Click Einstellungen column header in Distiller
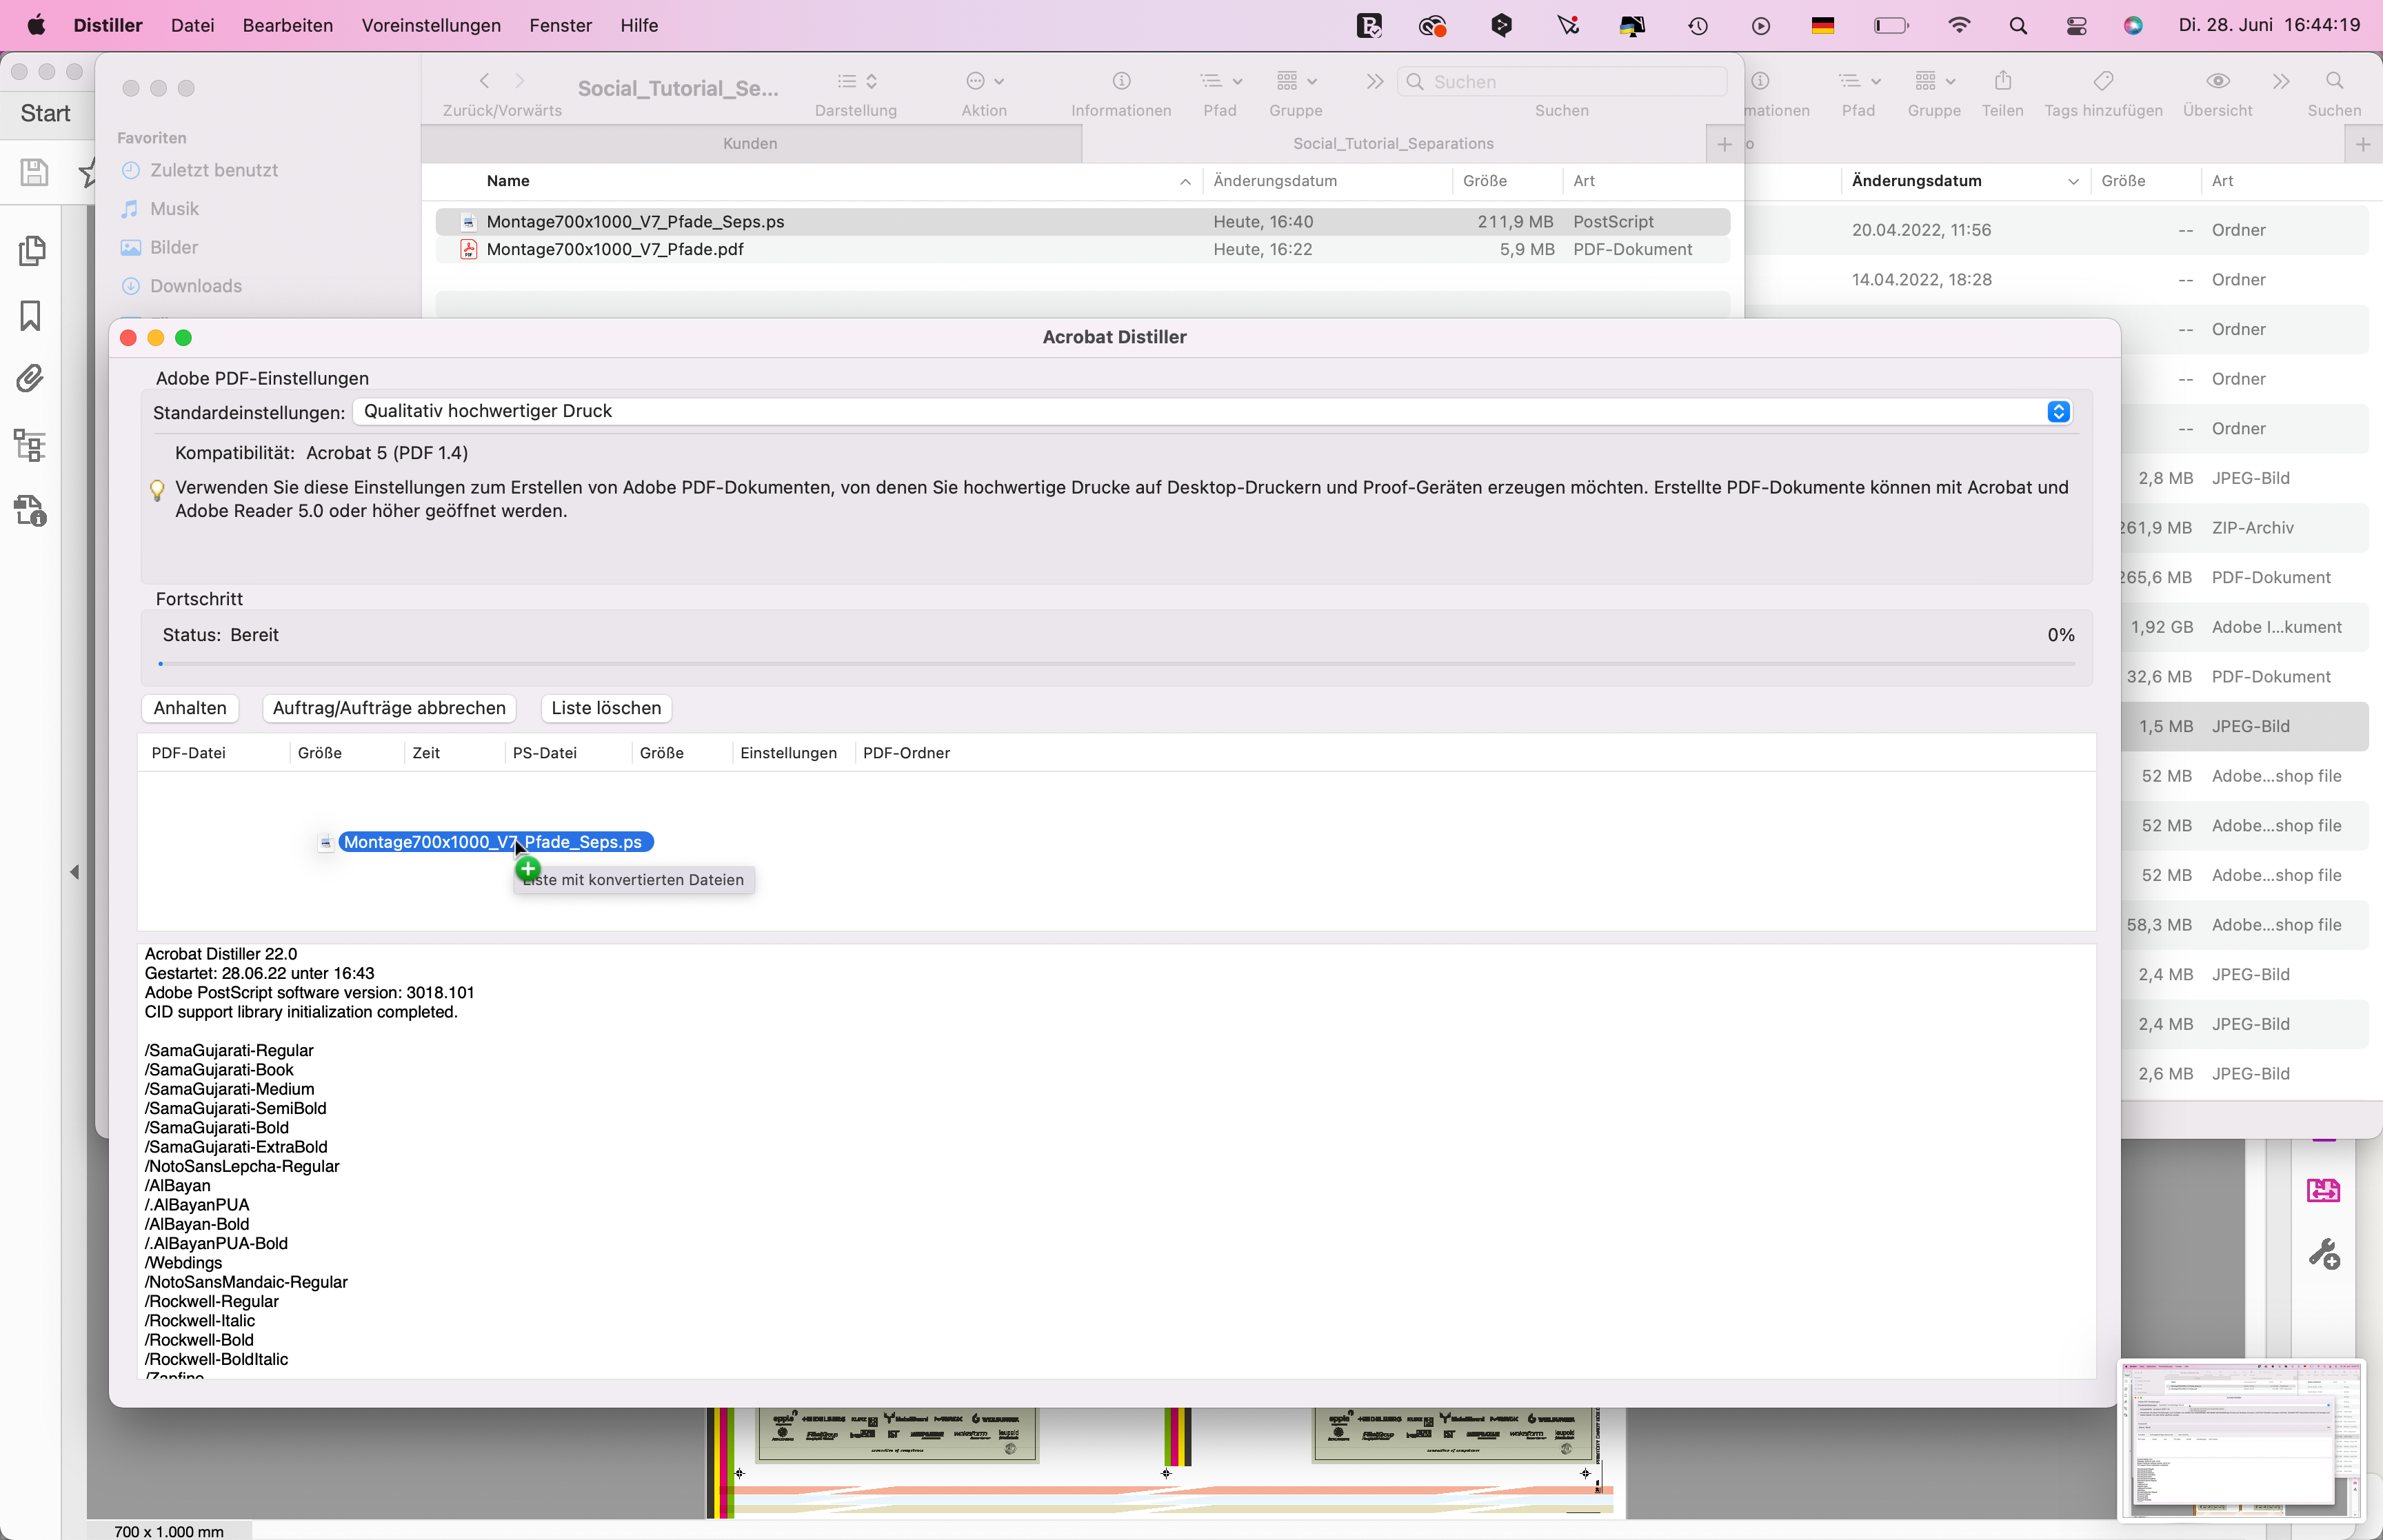Viewport: 2383px width, 1540px height. (x=789, y=753)
